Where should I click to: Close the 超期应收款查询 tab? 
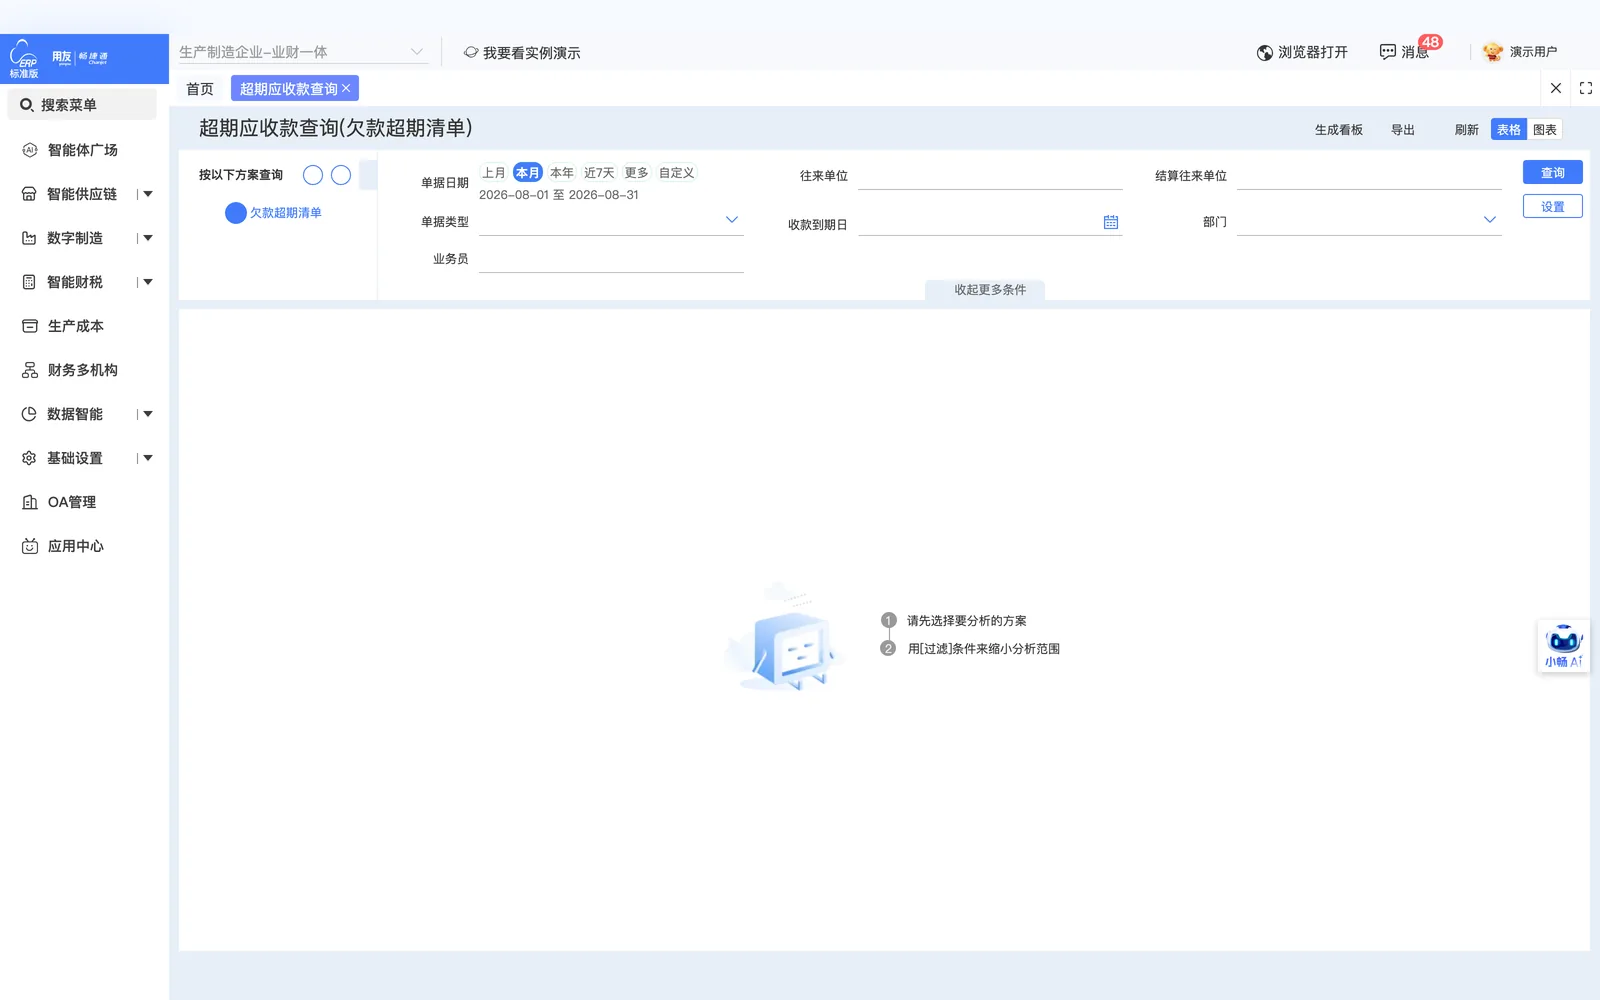click(x=346, y=89)
